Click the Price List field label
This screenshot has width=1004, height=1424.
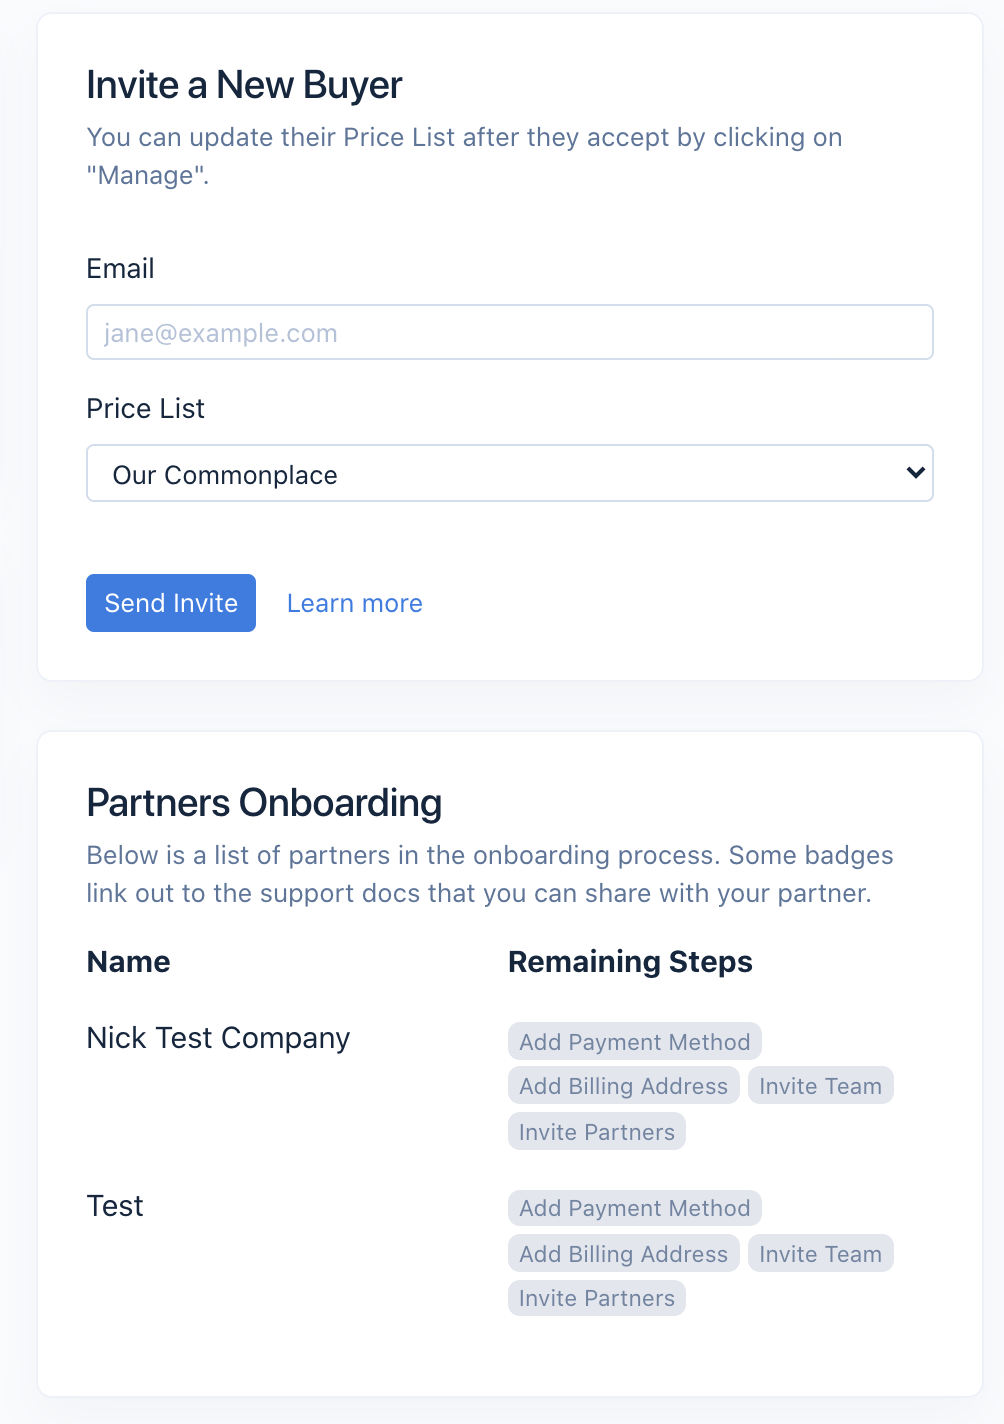(x=145, y=409)
